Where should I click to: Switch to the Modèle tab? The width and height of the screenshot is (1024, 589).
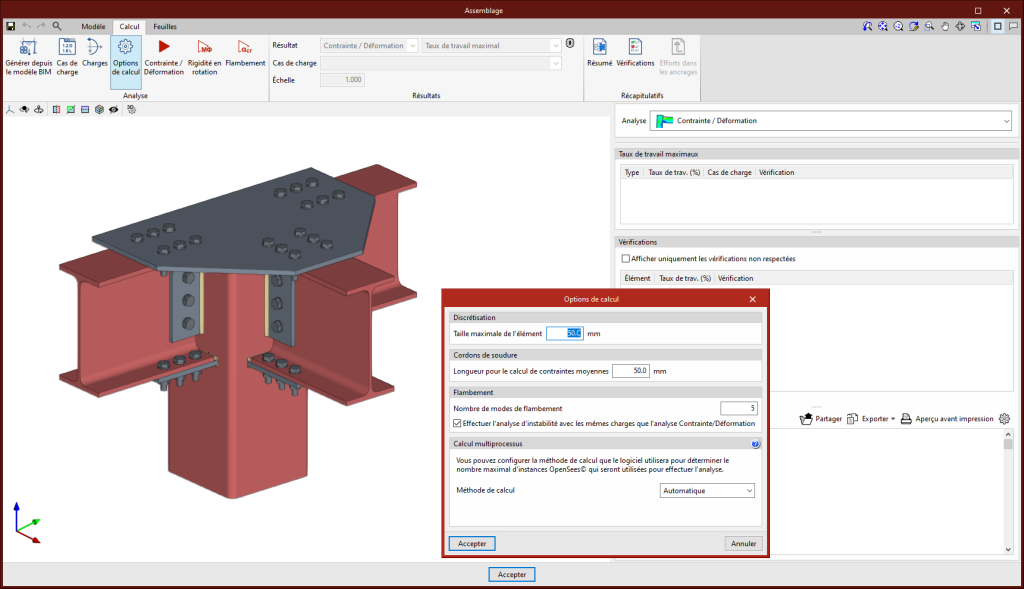pos(93,26)
